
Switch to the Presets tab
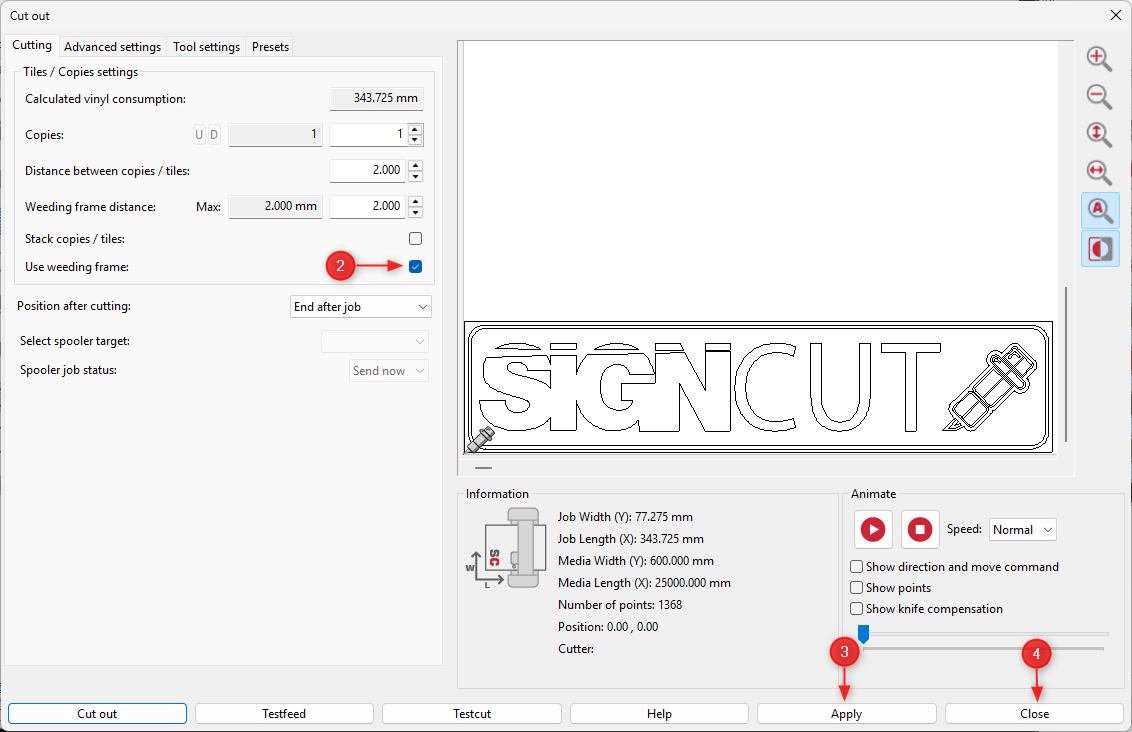(271, 47)
